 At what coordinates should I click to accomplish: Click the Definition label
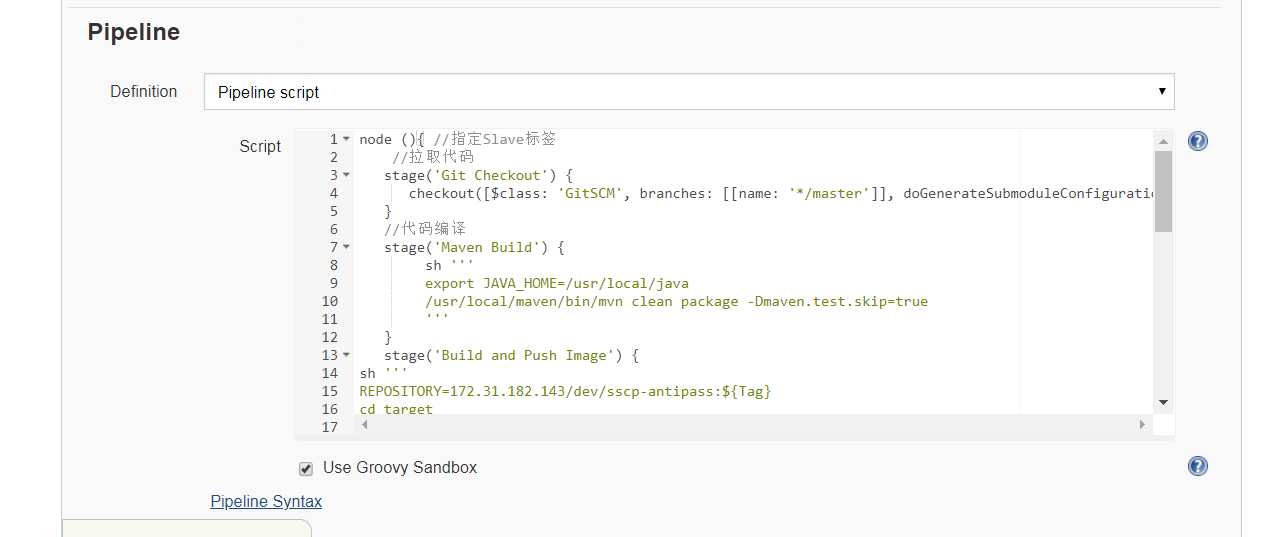pos(143,91)
